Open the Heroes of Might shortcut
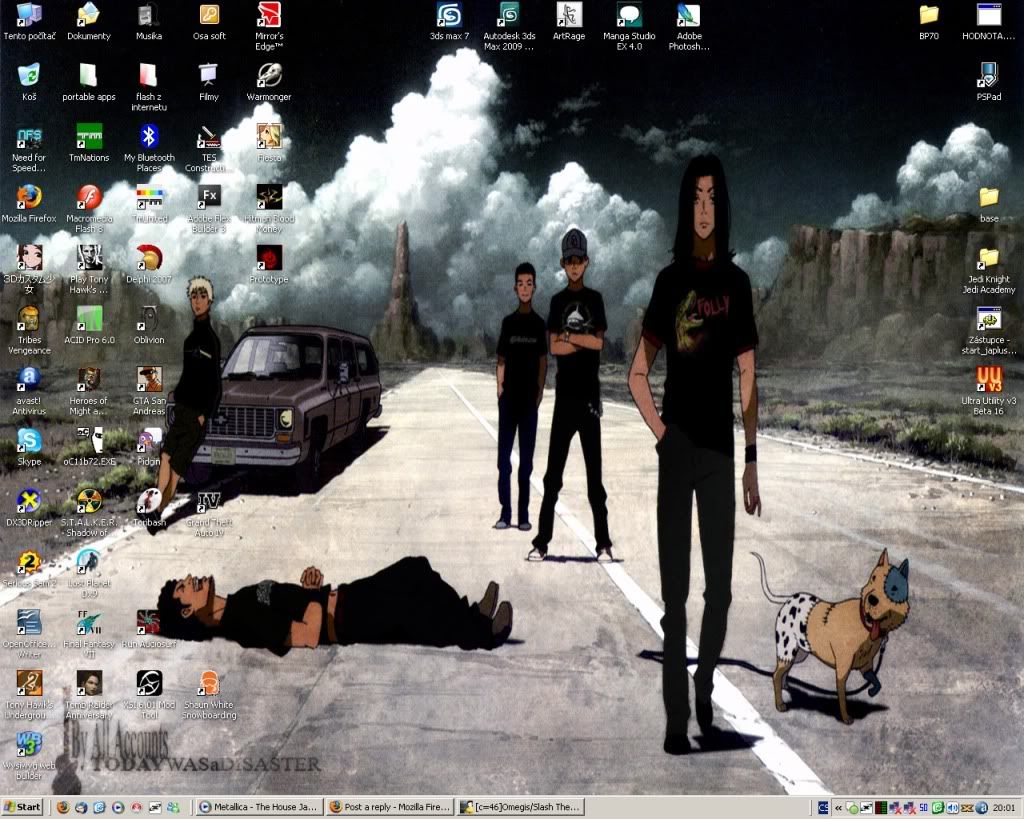The image size is (1024, 819). coord(89,392)
